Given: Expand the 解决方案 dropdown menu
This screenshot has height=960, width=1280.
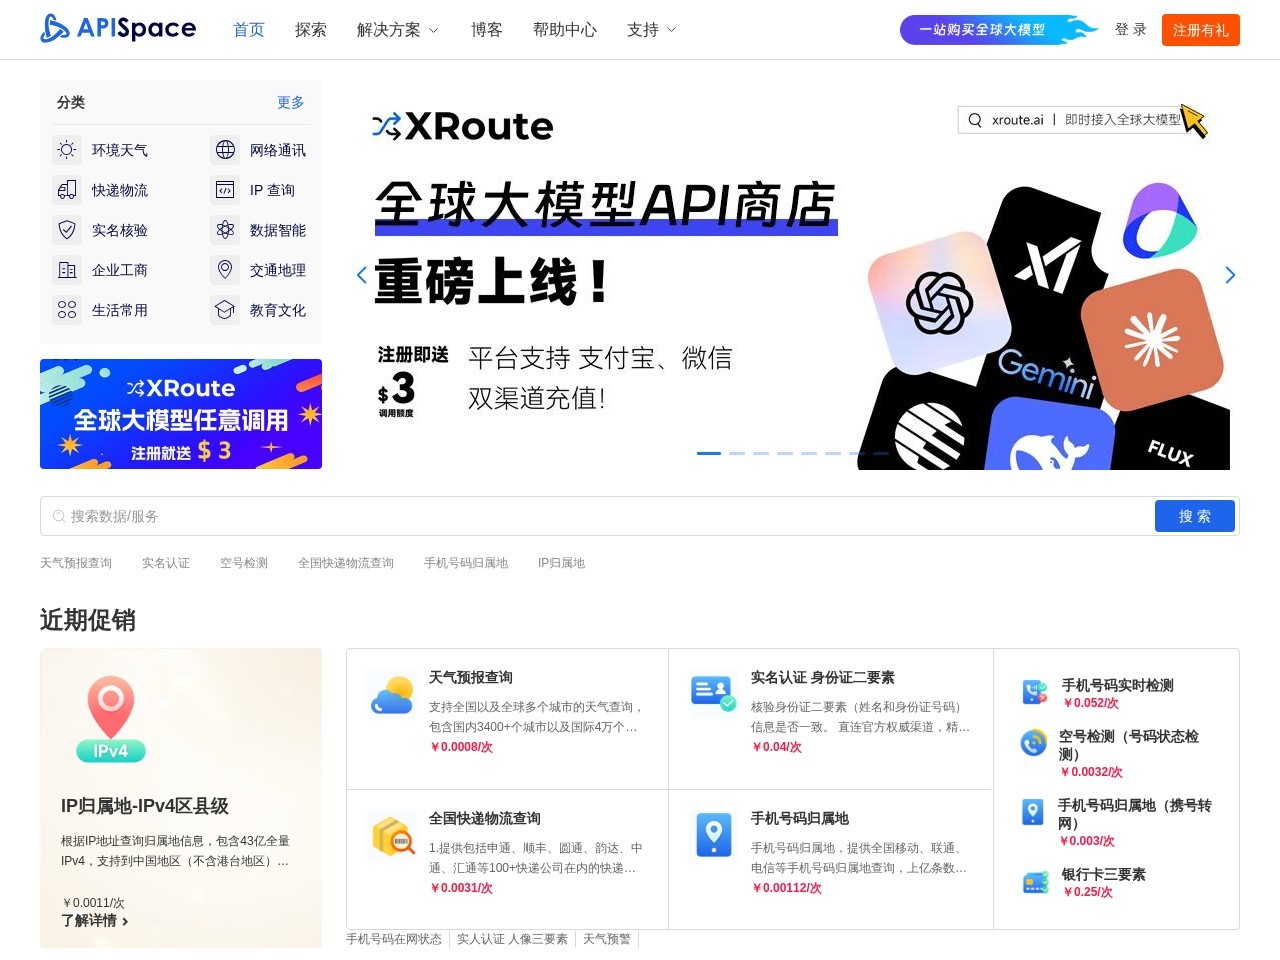Looking at the screenshot, I should click(x=397, y=30).
